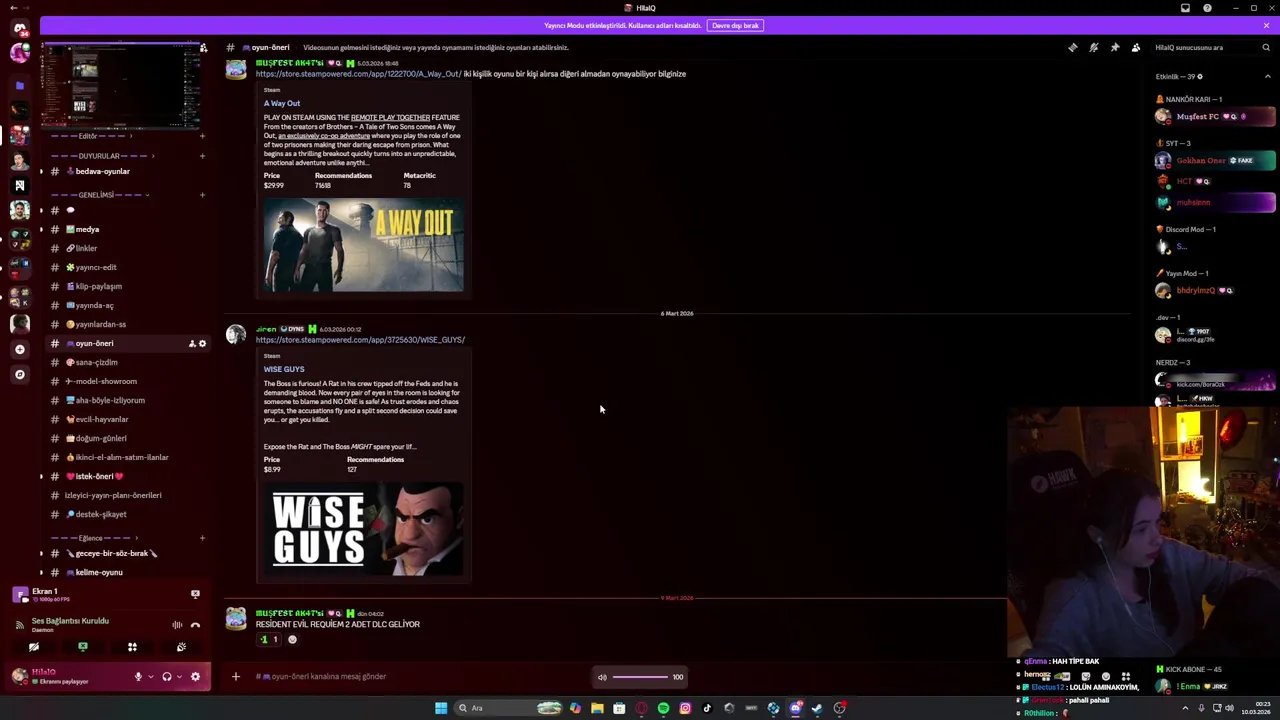Open the WISE GUYS Steam store link
1280x720 pixels.
pos(360,340)
